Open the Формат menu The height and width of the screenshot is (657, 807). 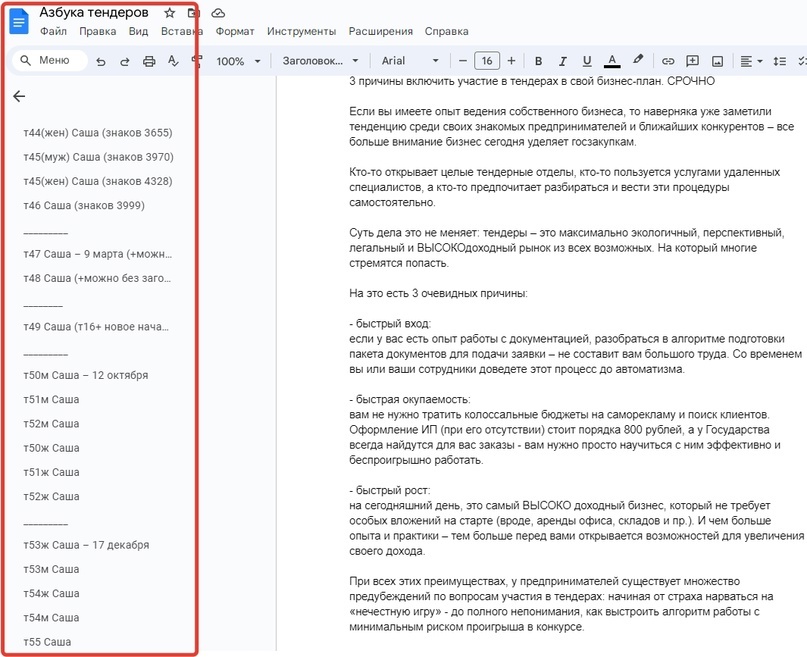coord(235,31)
